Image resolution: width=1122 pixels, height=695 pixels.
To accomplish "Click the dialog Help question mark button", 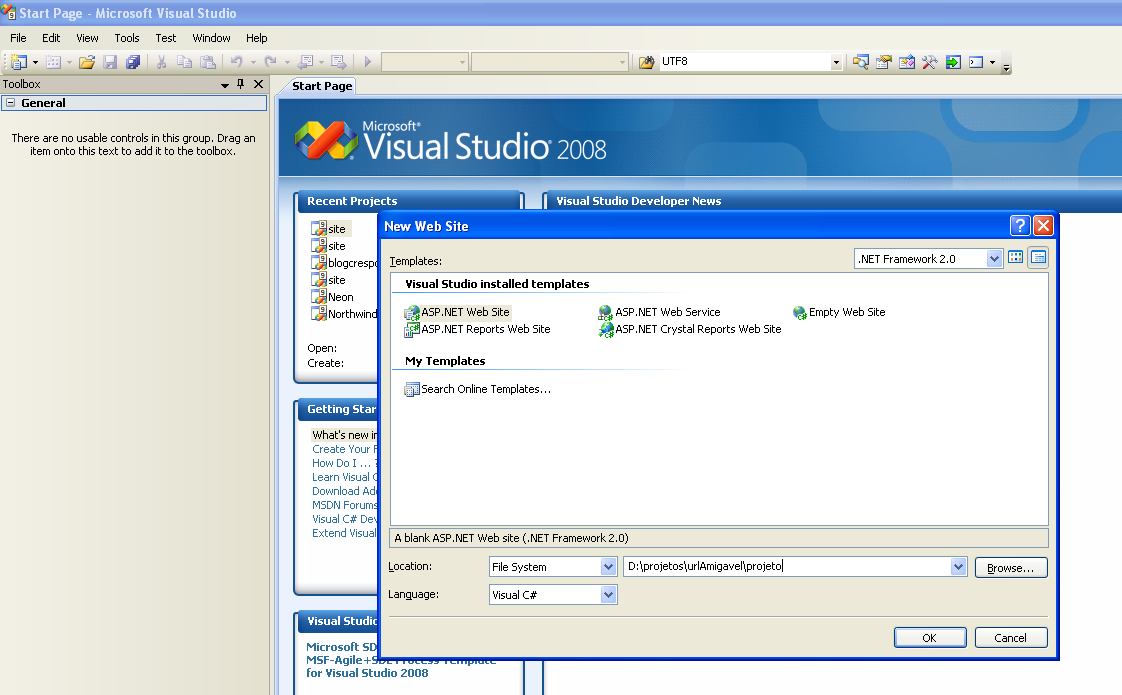I will click(x=1020, y=226).
